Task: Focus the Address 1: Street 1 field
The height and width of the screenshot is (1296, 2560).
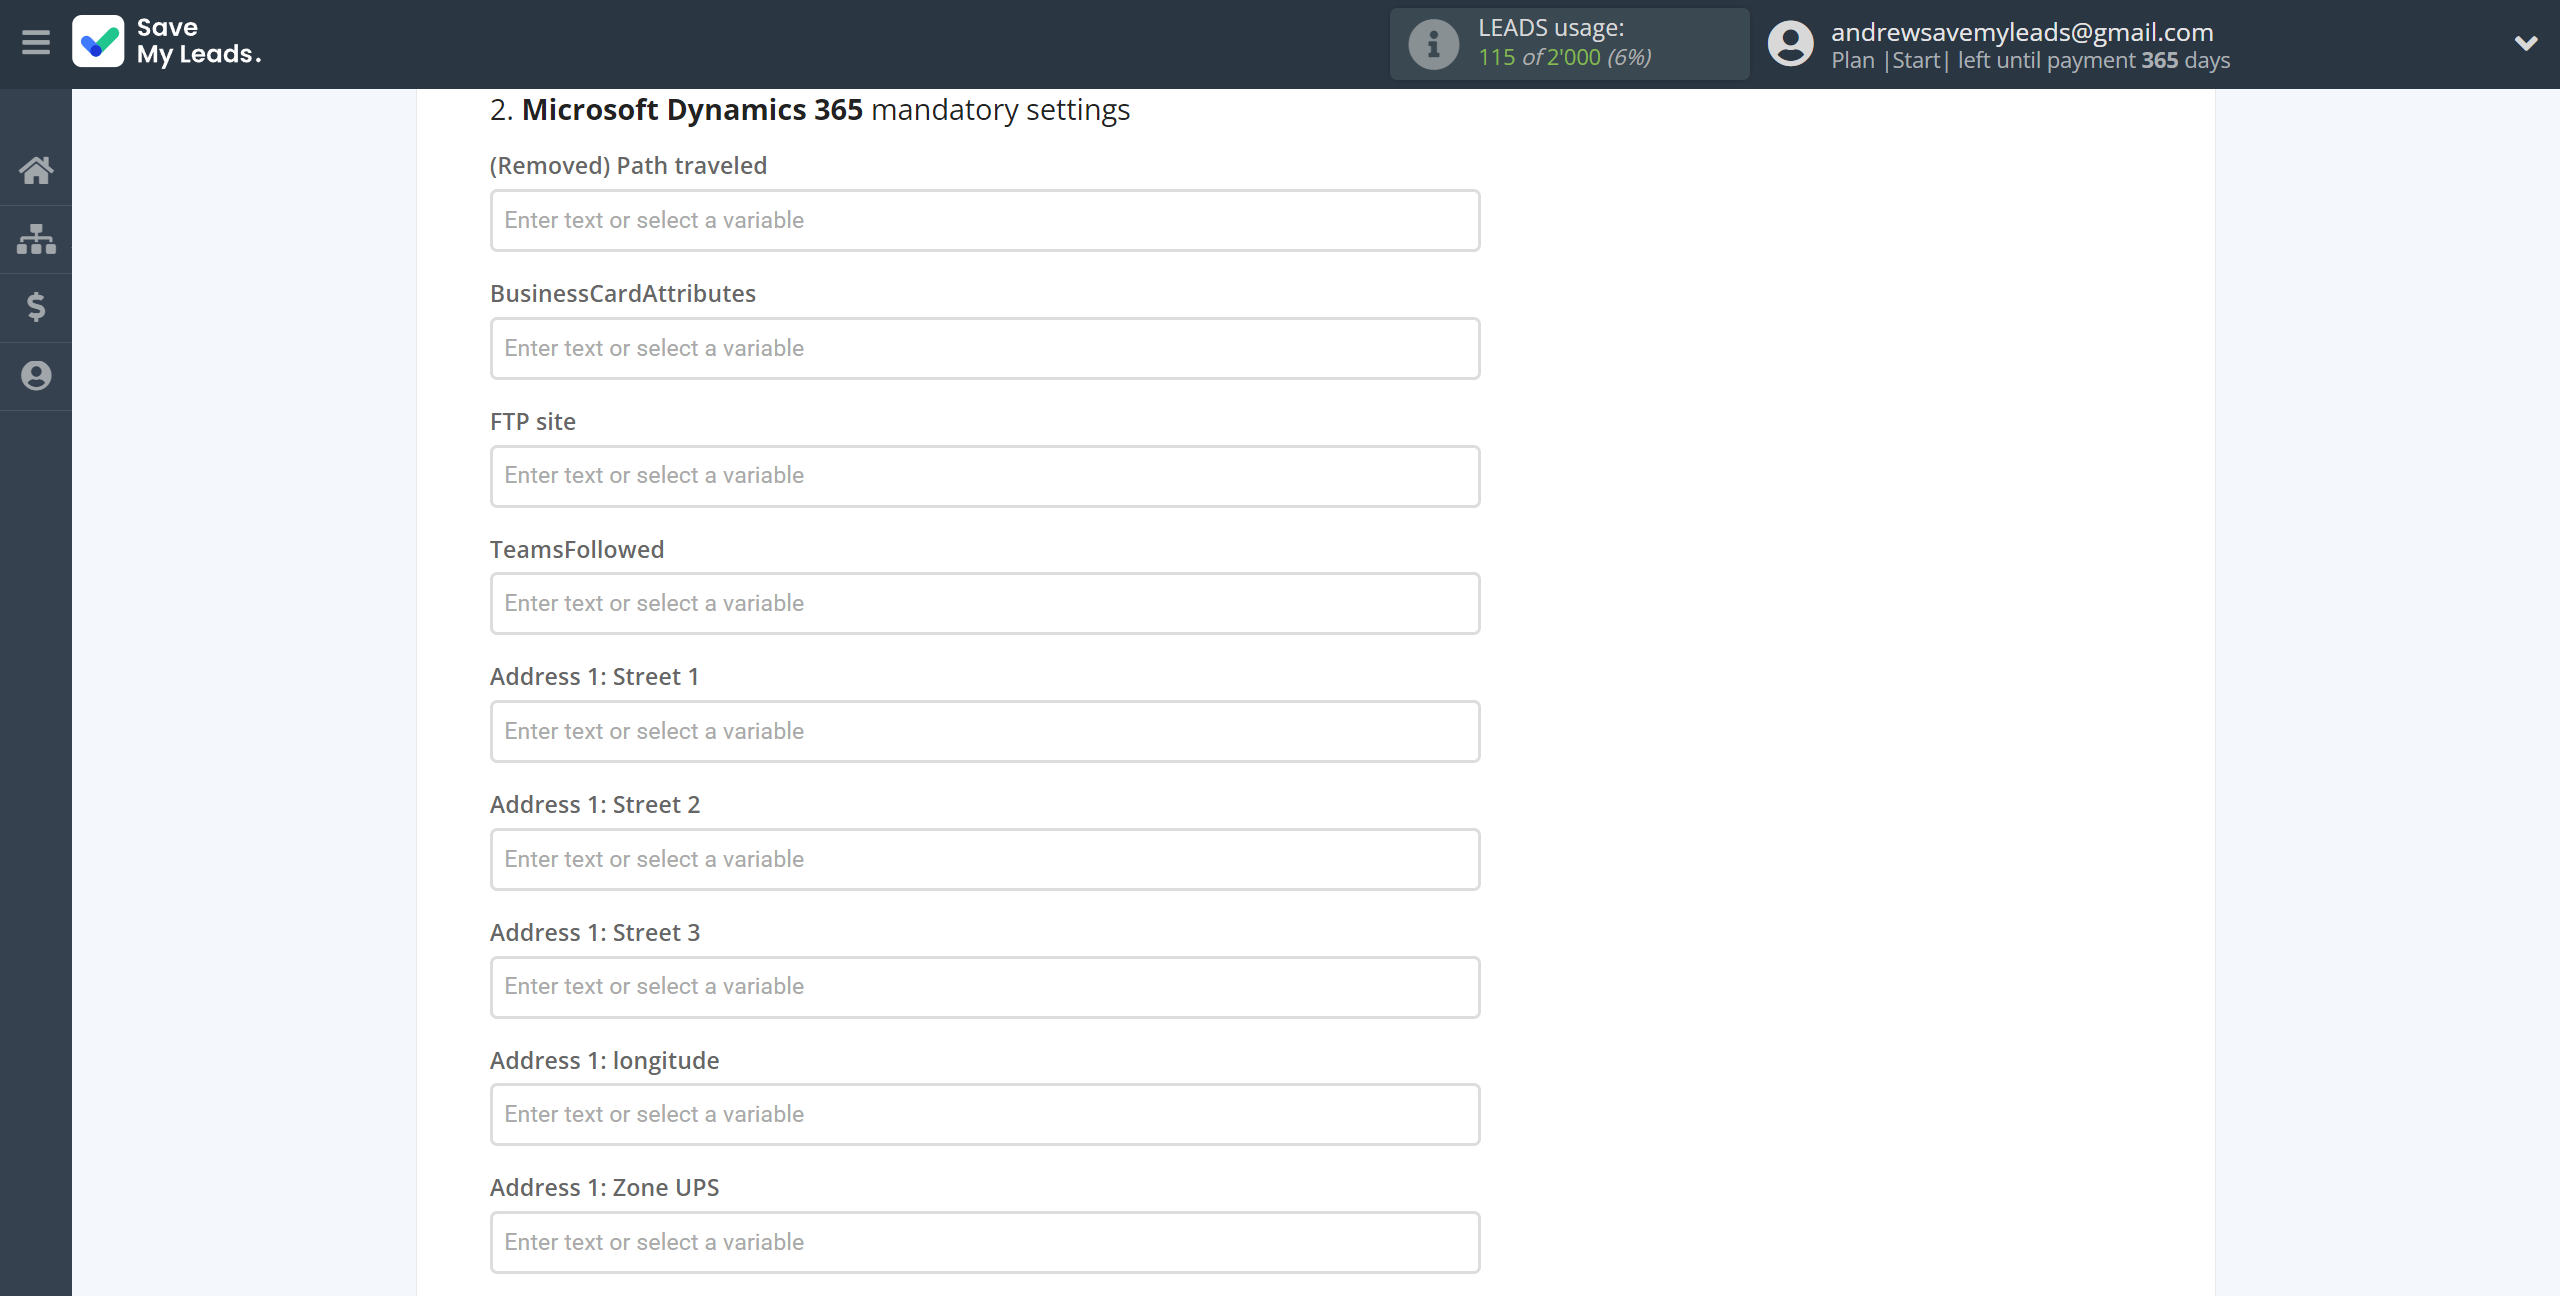Action: point(985,731)
